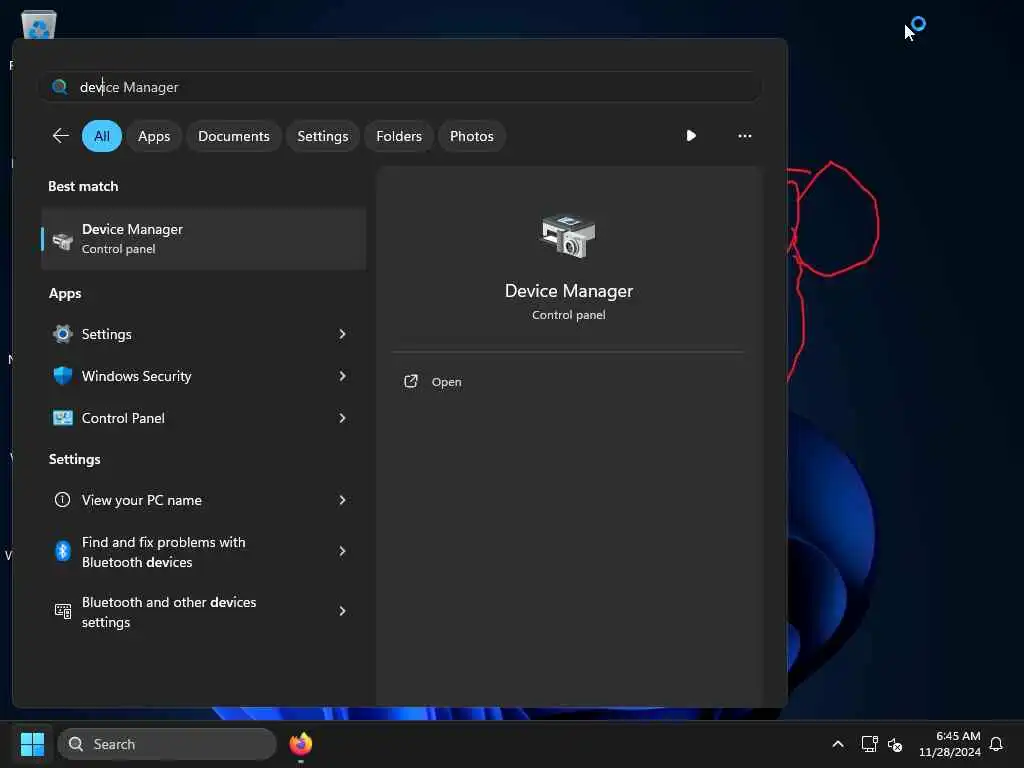This screenshot has width=1024, height=768.
Task: Select the Recycle Bin desktop icon
Action: [x=39, y=24]
